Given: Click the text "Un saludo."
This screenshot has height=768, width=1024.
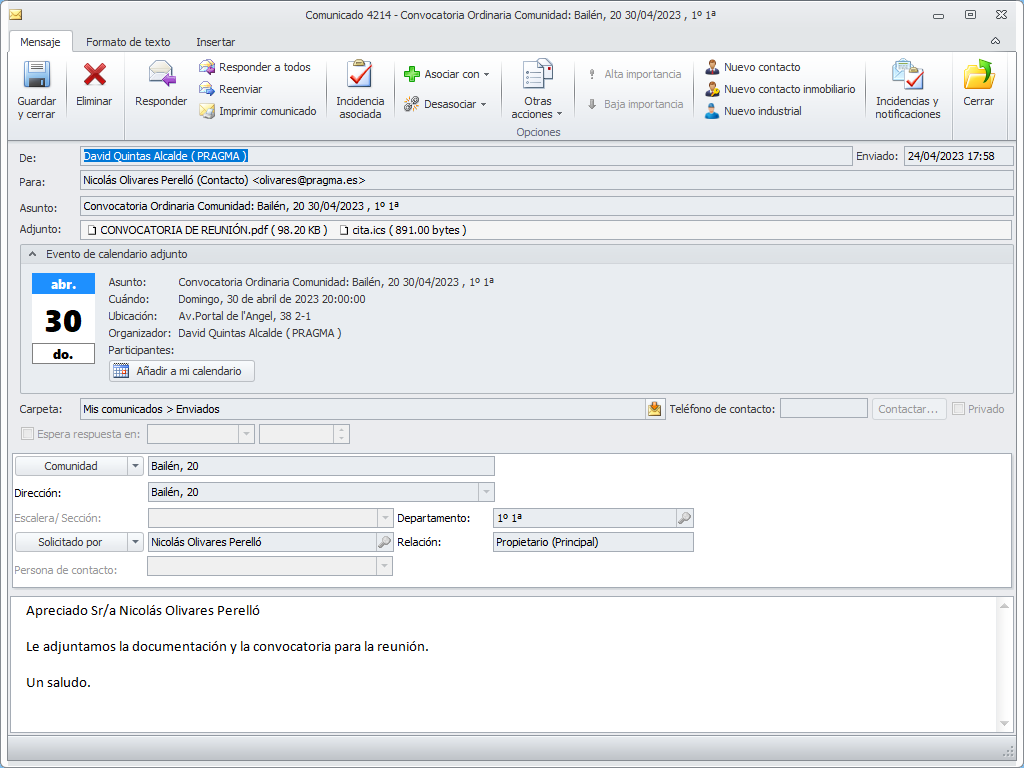Looking at the screenshot, I should (58, 682).
